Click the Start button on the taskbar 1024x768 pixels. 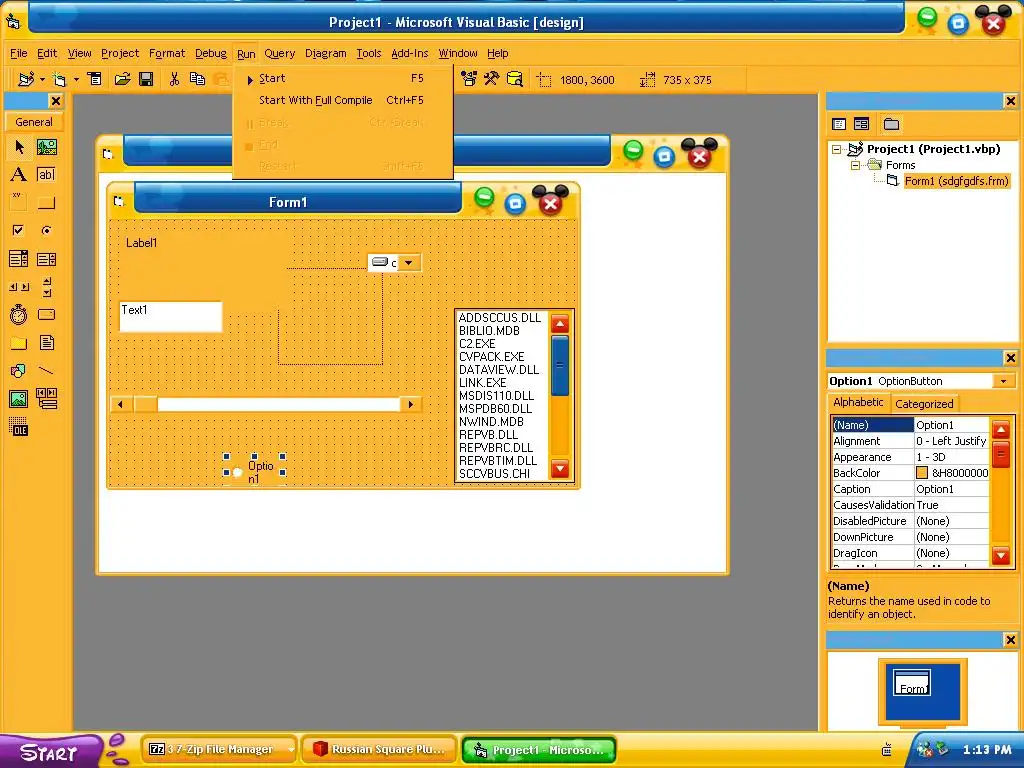[50, 752]
